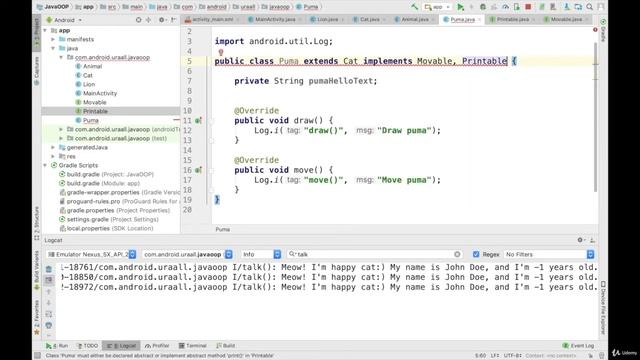The width and height of the screenshot is (640, 360).
Task: Click the Logcat down arrow icon
Action: click(49, 303)
